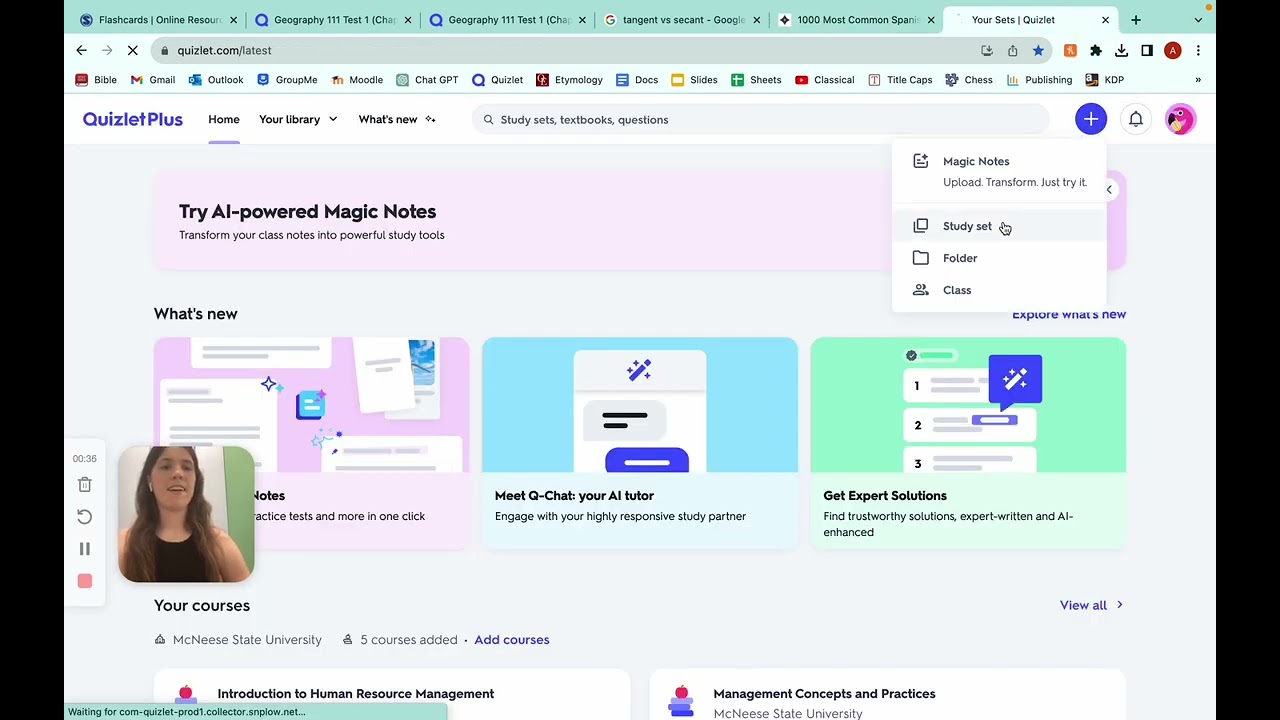
Task: Open the Chat GPT bookmark
Action: click(x=427, y=80)
